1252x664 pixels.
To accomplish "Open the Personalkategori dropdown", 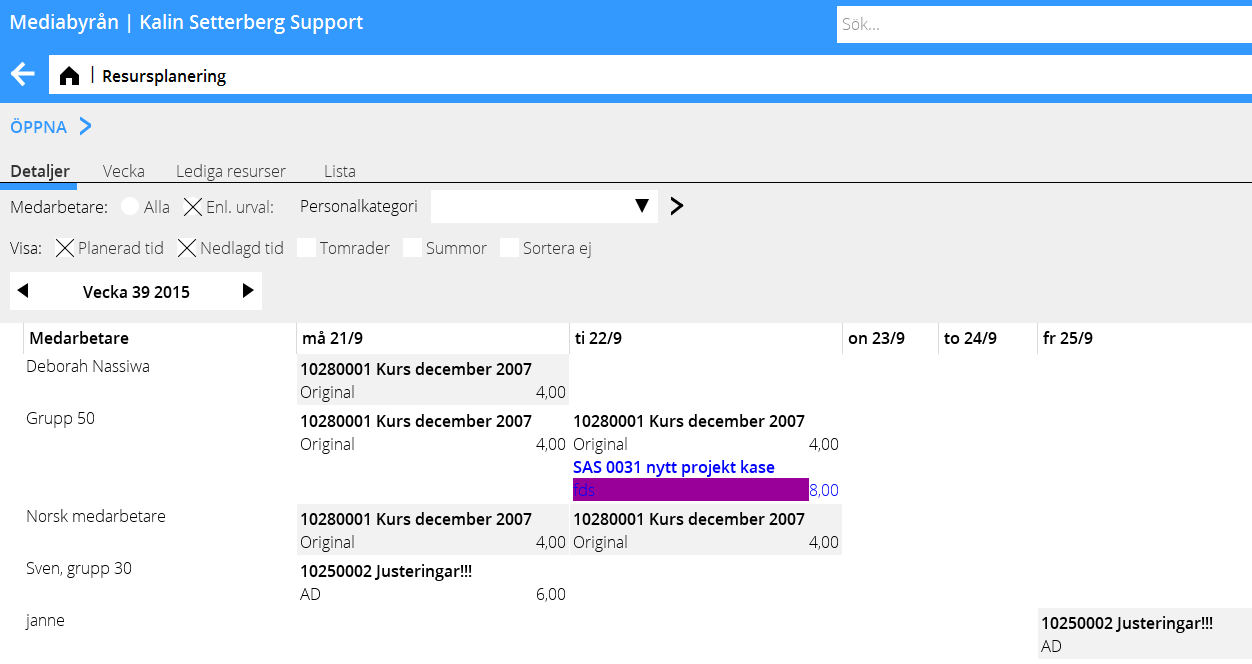I will (544, 207).
